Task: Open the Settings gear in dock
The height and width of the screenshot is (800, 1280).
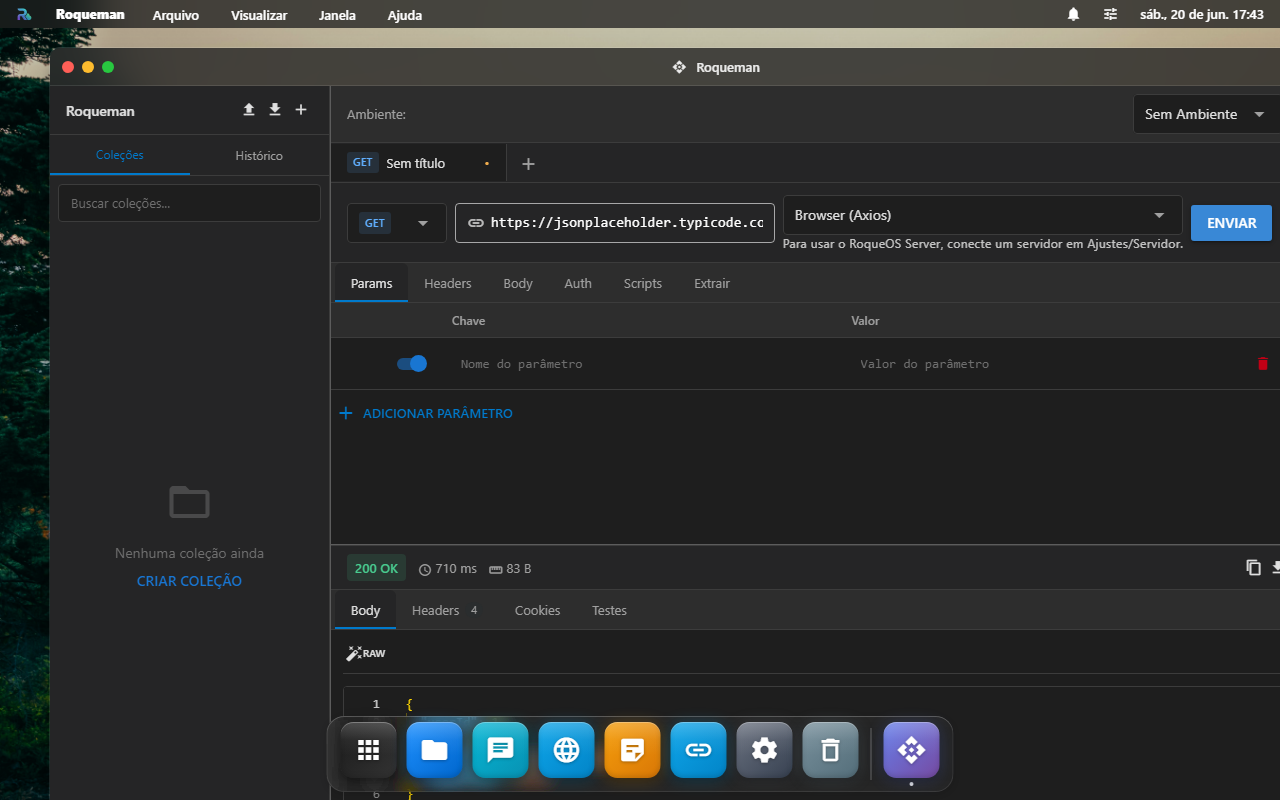Action: pos(765,750)
